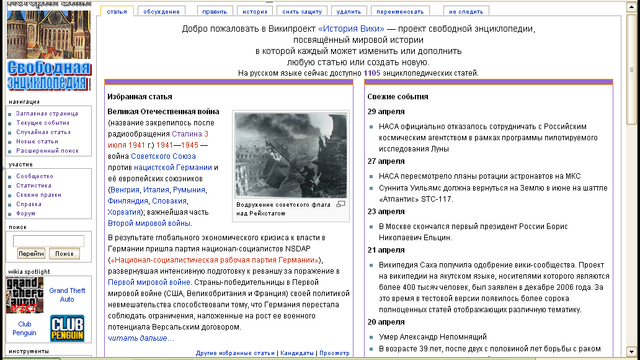Viewport: 640px width, 360px height.
Task: Open the история tab
Action: (x=255, y=11)
